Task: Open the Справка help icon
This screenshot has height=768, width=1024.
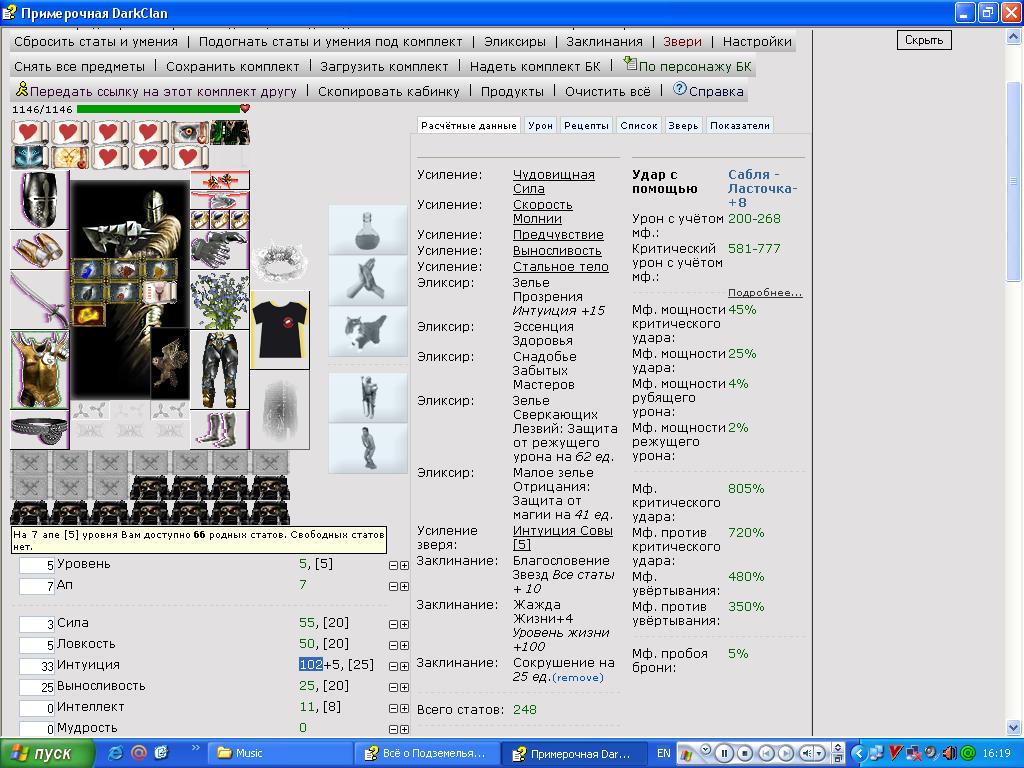Action: tap(680, 89)
